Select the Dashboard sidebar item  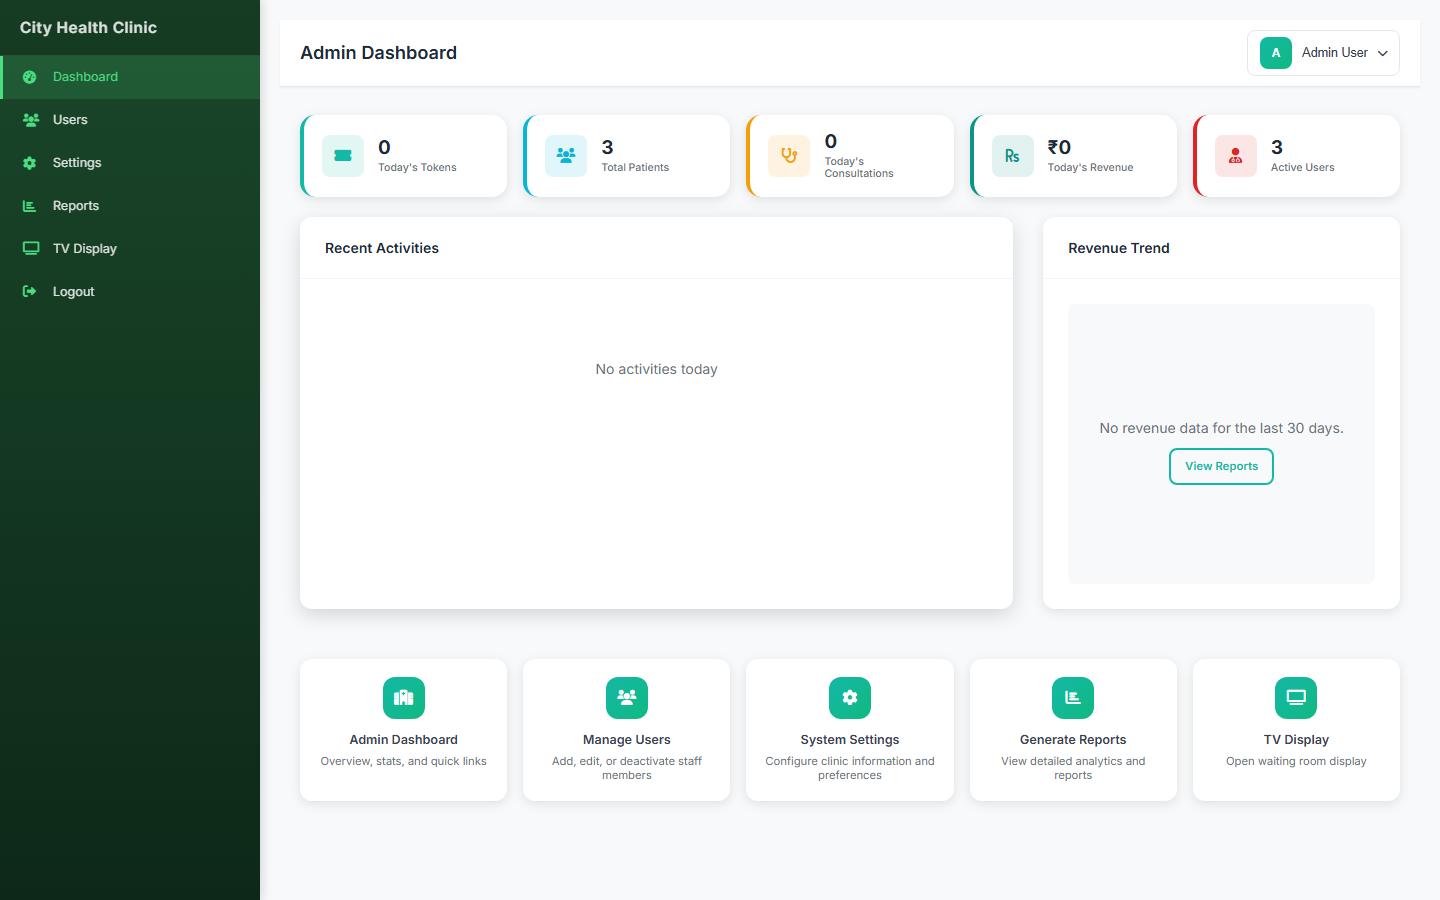pos(130,77)
